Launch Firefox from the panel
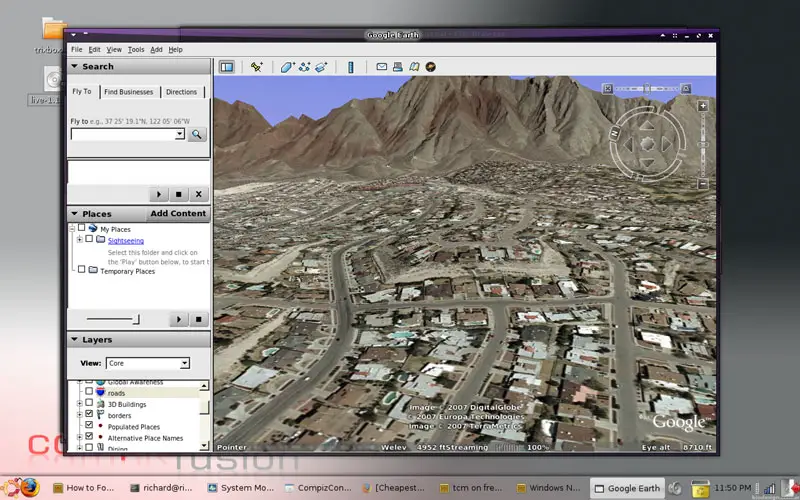800x500 pixels. (x=30, y=487)
